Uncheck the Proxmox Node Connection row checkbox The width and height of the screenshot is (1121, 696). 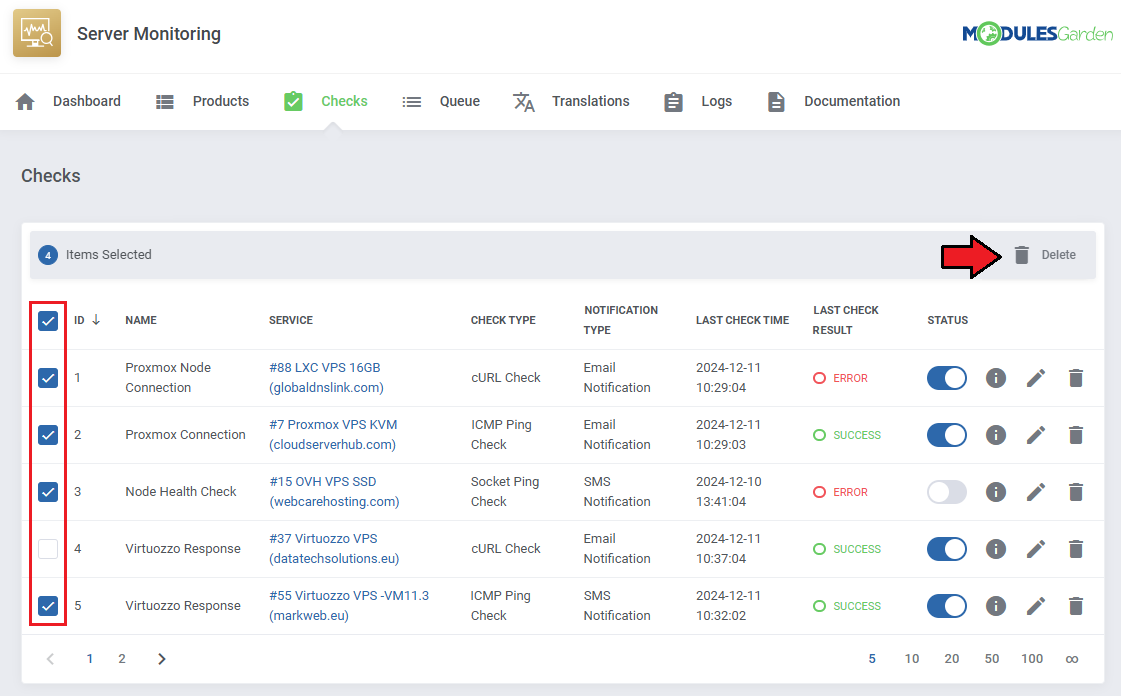click(48, 378)
